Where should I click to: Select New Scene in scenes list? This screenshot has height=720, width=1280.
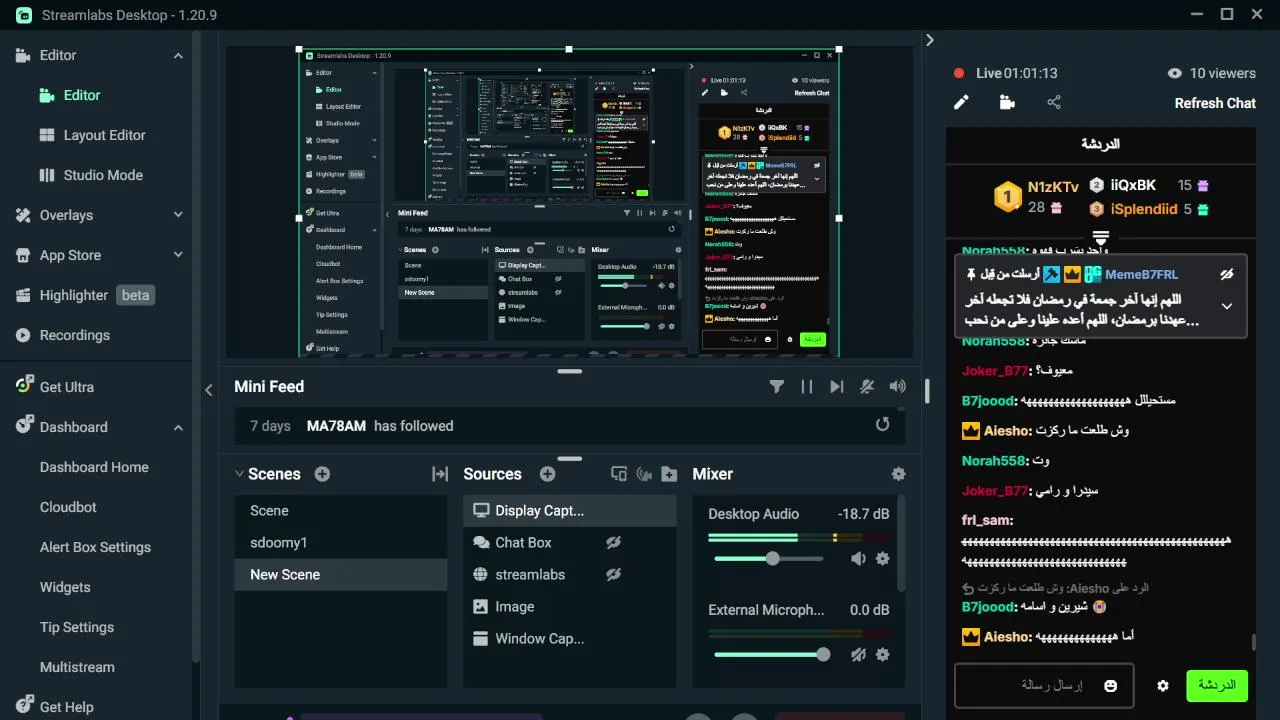341,574
